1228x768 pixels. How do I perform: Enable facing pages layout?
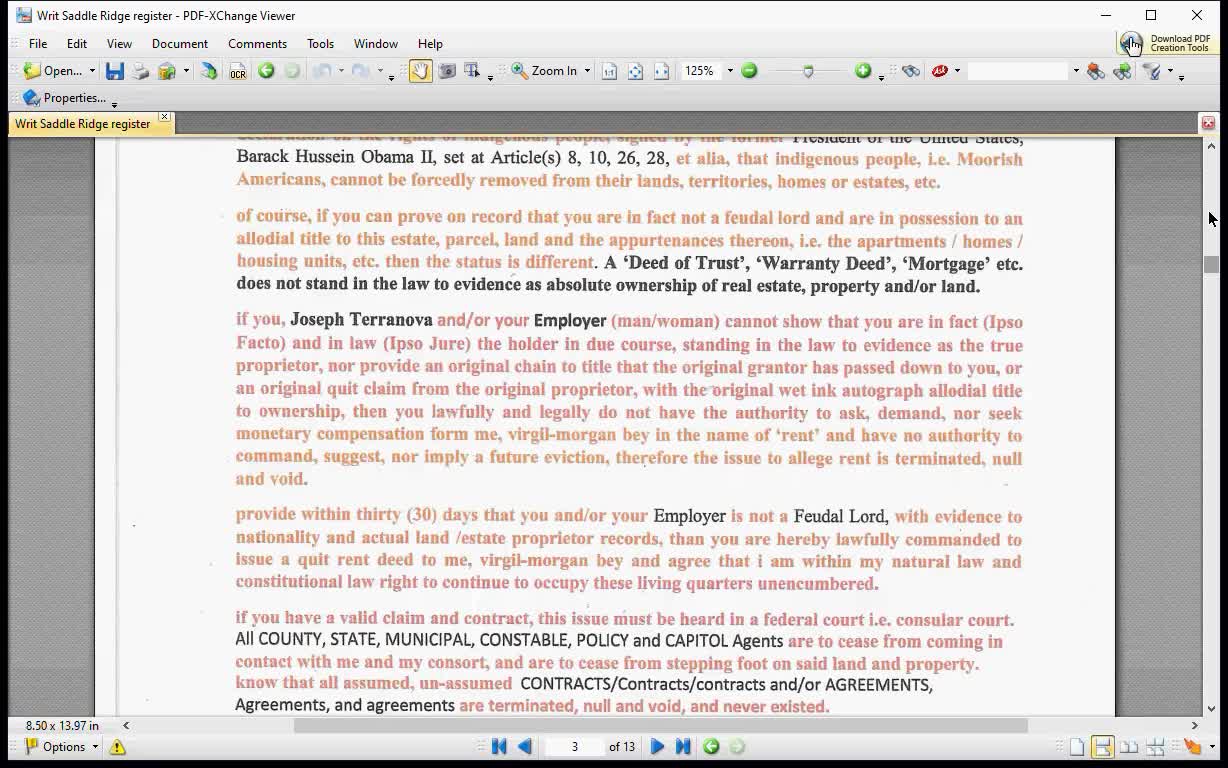tap(1129, 747)
